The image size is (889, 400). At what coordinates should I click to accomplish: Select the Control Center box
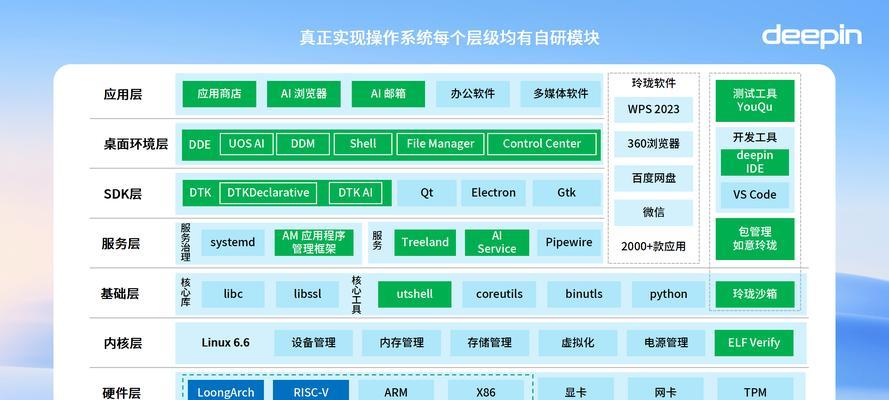pos(542,144)
